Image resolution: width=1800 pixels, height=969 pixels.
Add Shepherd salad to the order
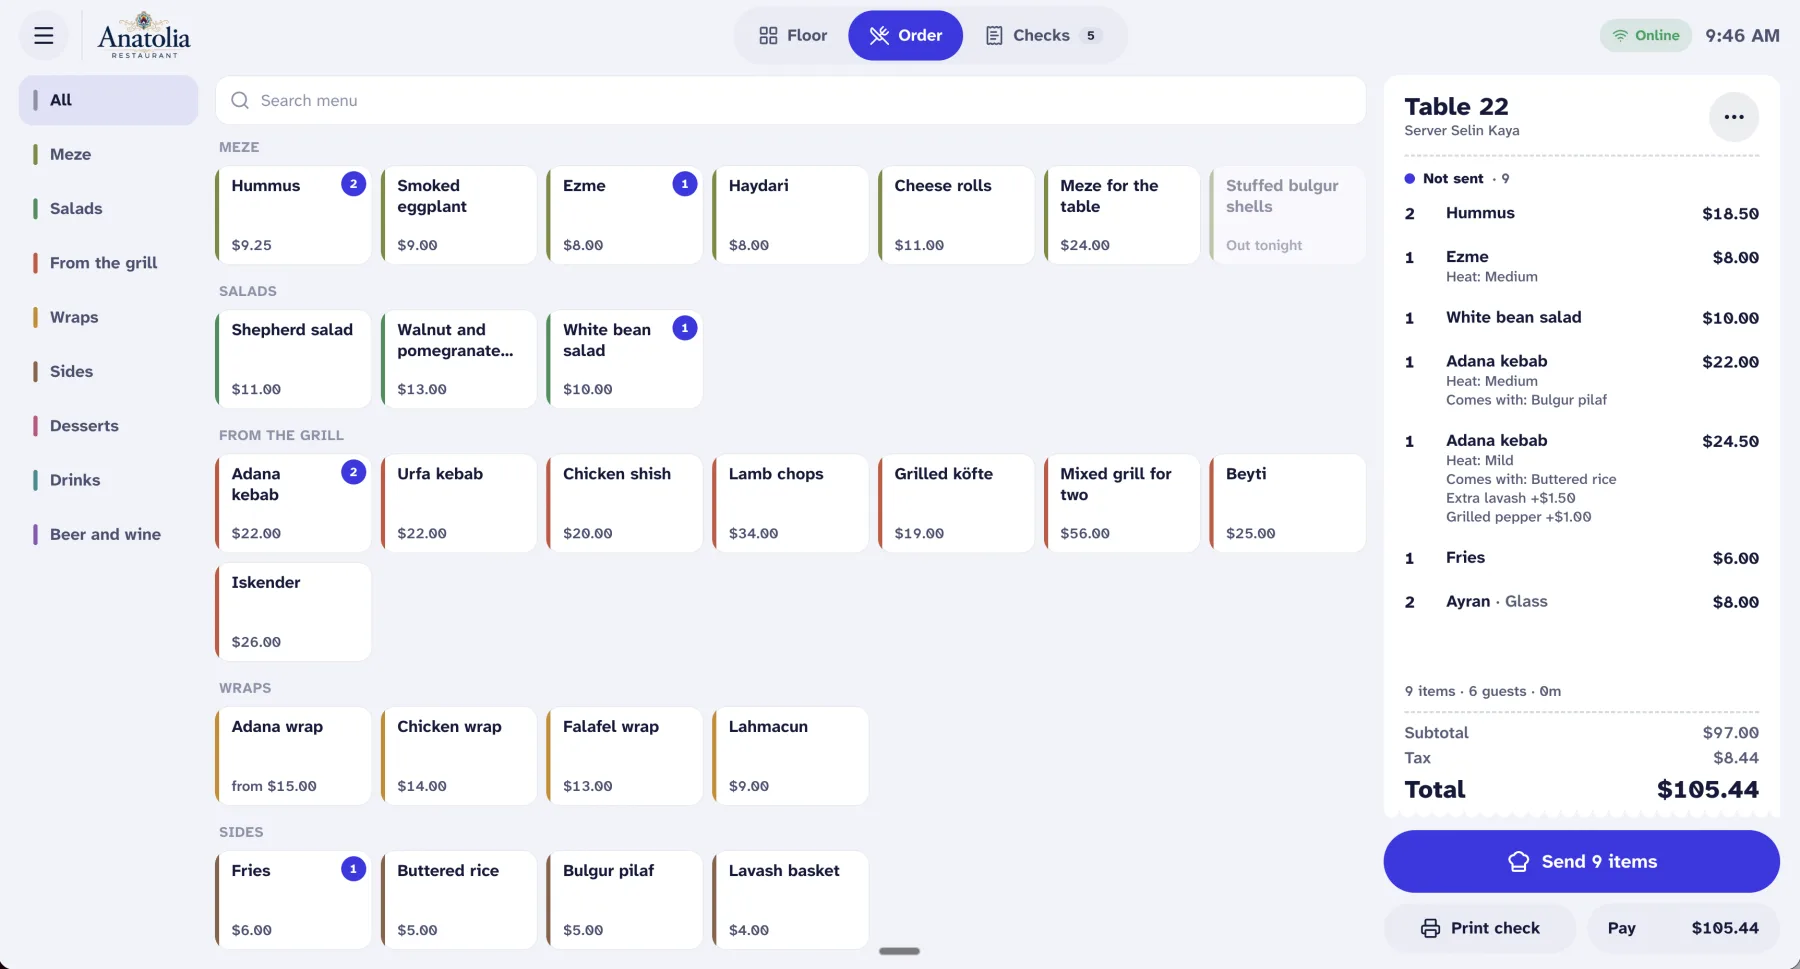(x=293, y=359)
